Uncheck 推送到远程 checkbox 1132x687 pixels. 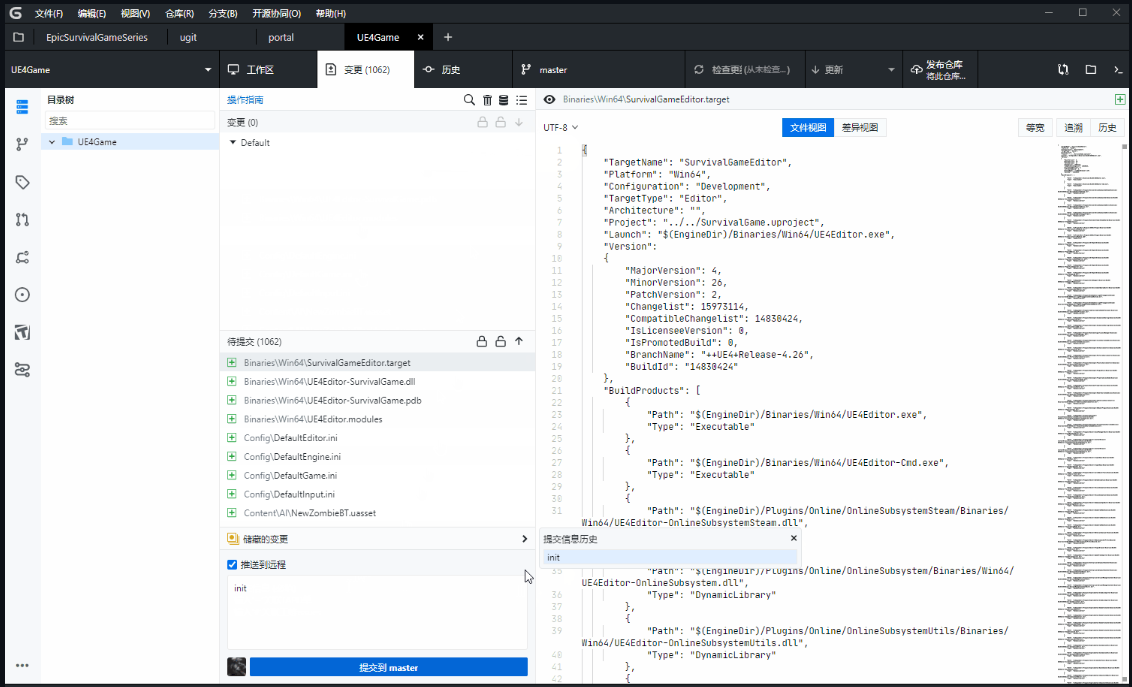click(x=232, y=564)
